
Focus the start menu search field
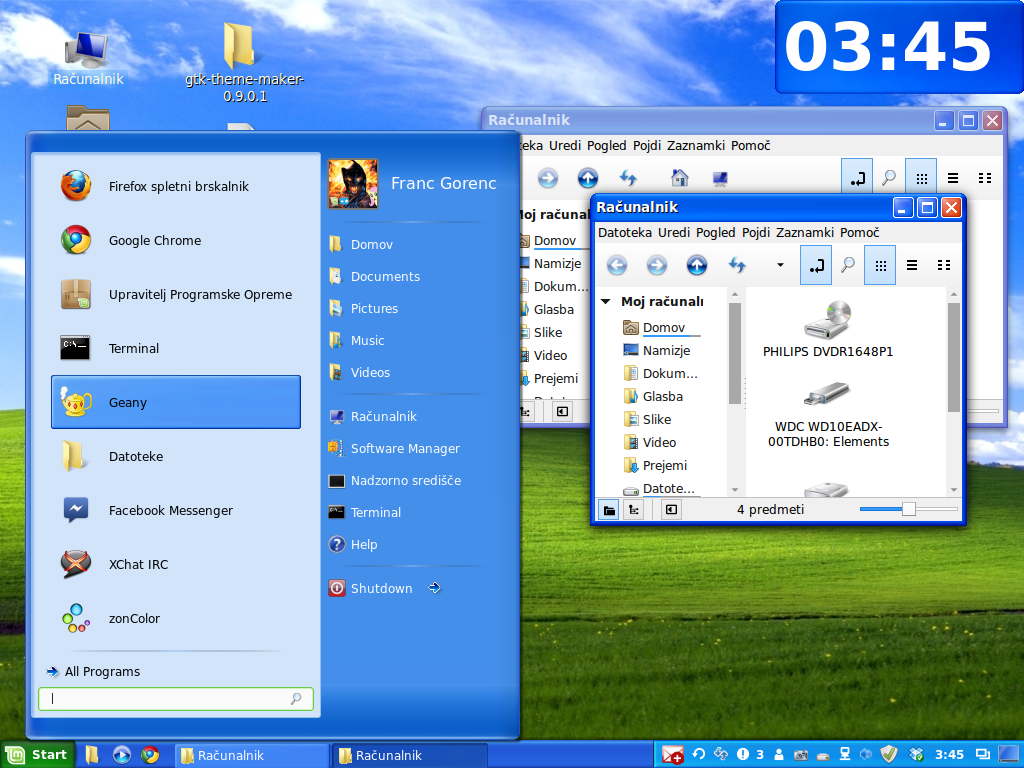pos(176,699)
